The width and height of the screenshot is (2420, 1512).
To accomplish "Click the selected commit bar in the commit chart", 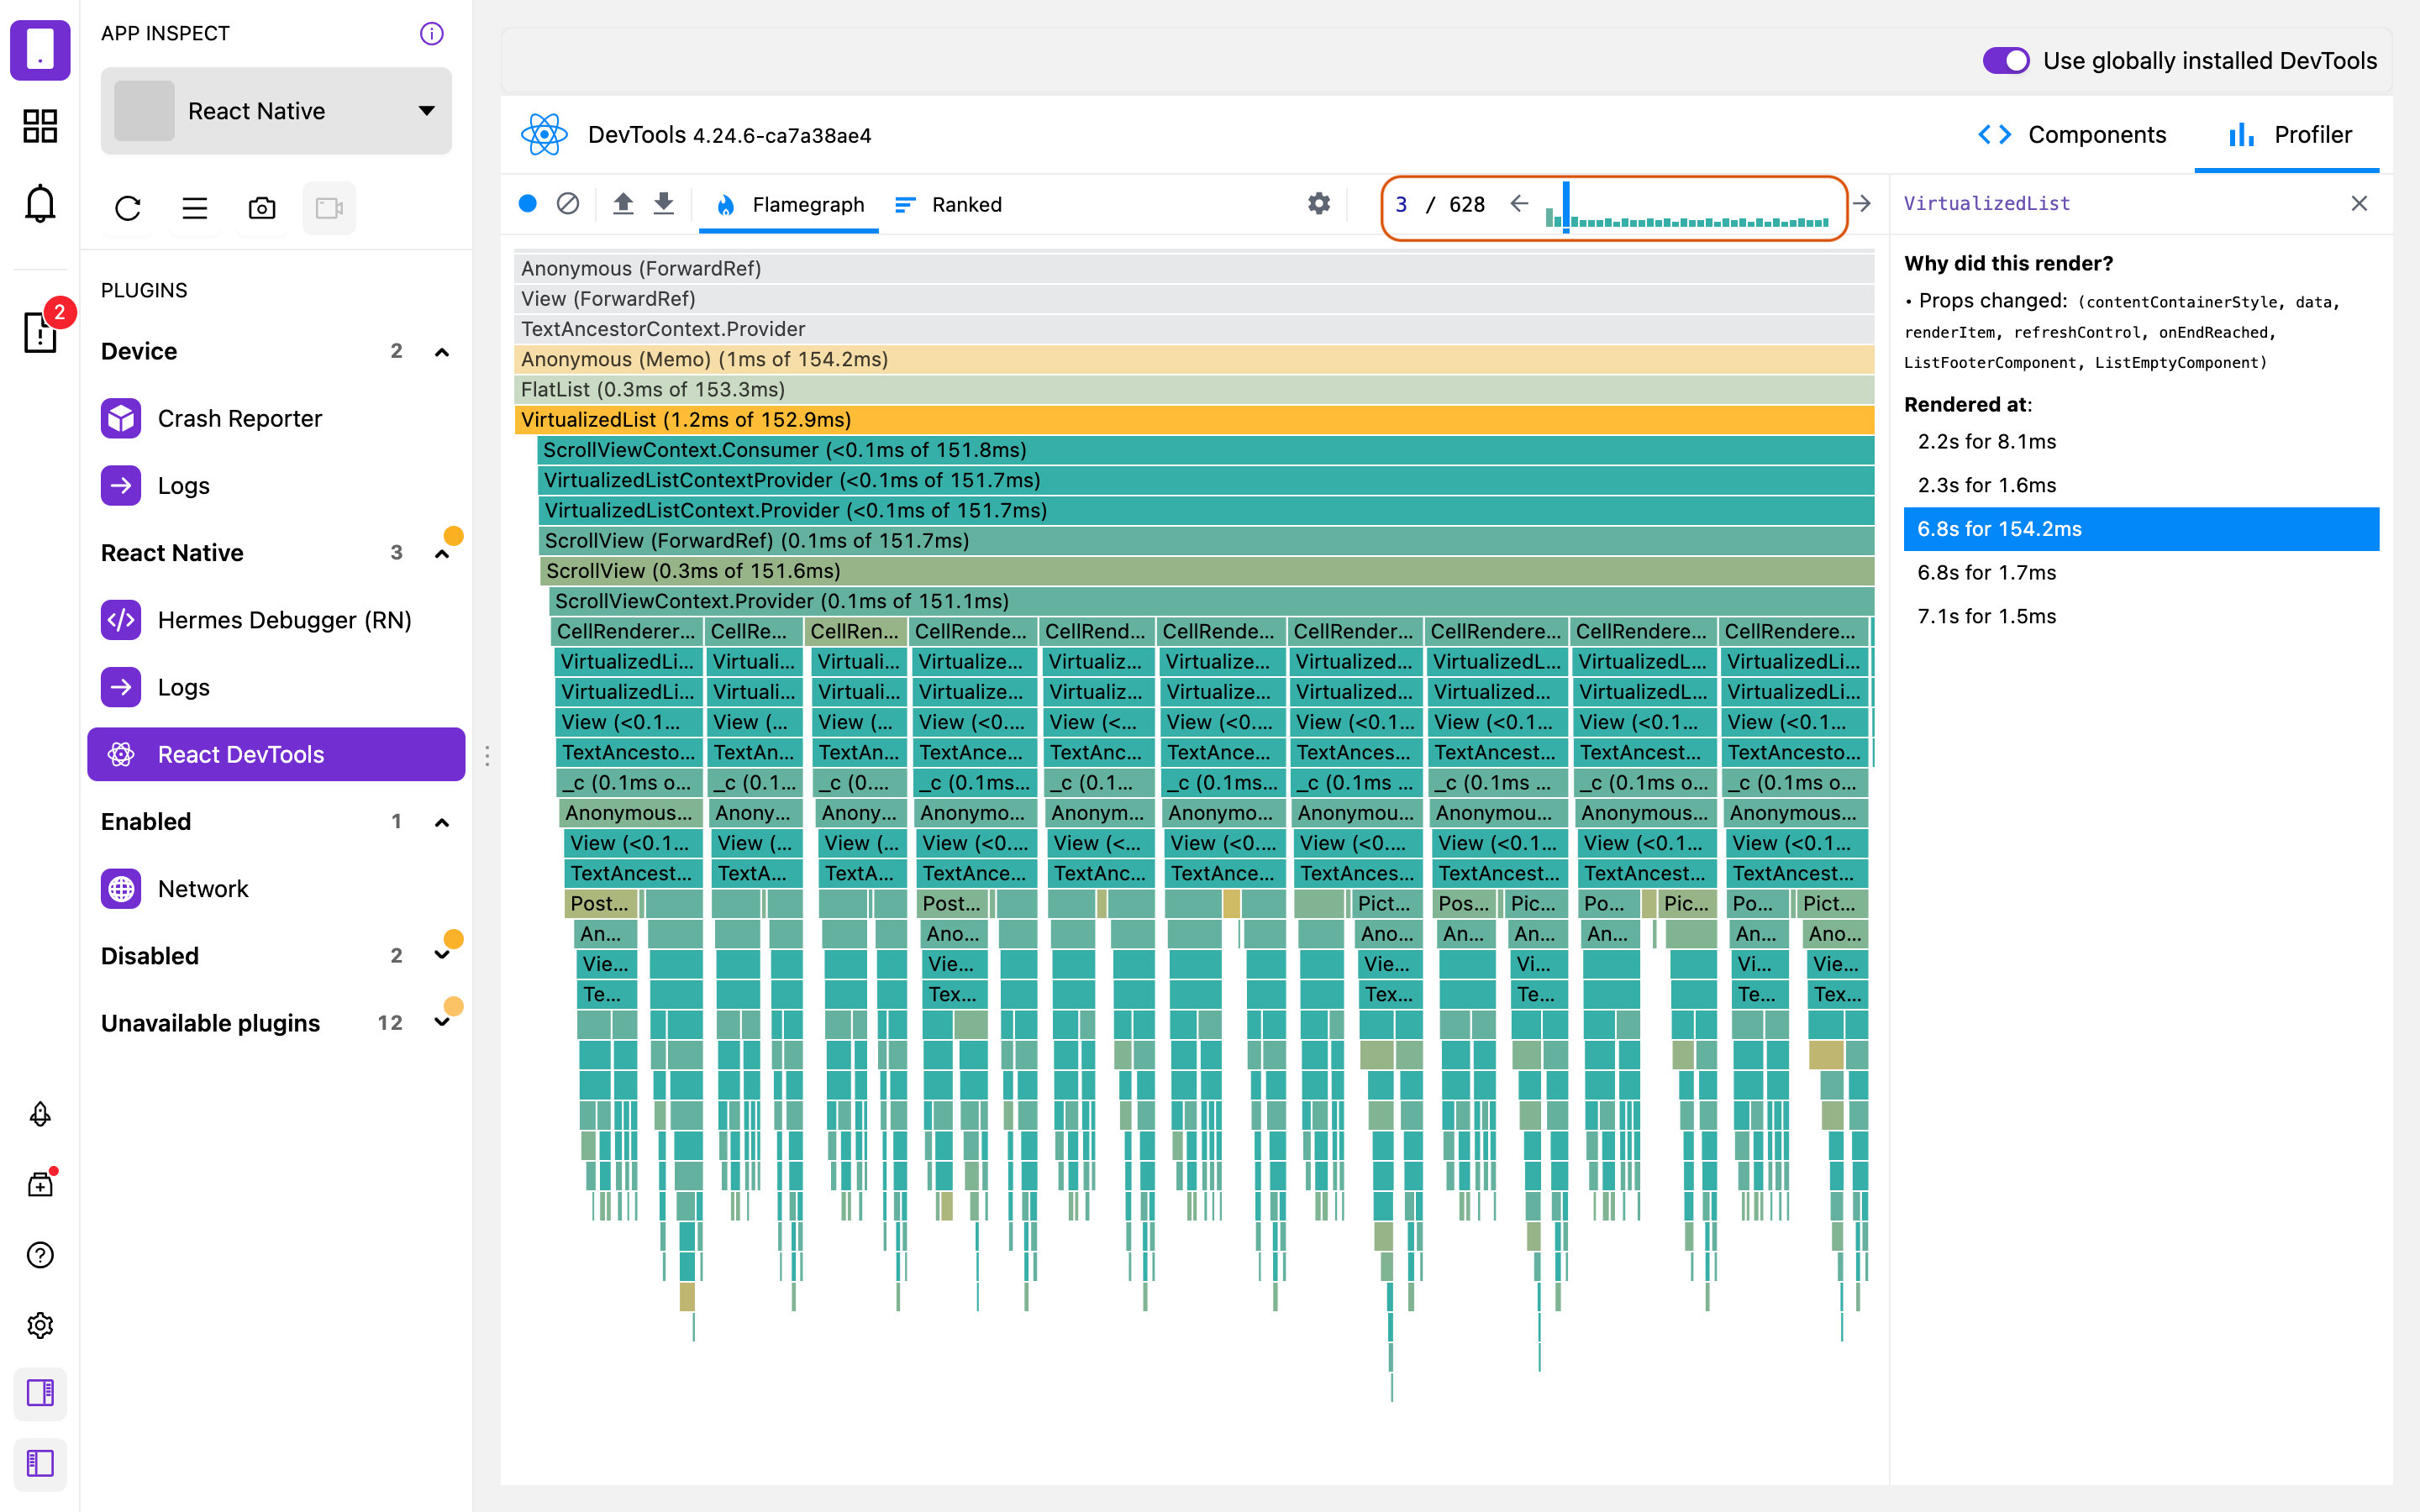I will (1566, 206).
